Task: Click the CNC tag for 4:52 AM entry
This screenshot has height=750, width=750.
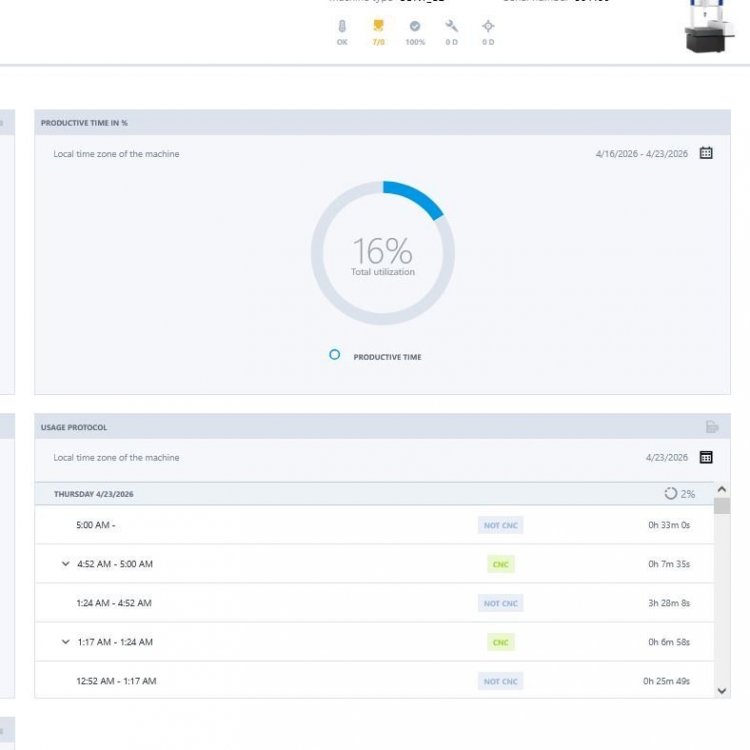Action: [x=500, y=564]
